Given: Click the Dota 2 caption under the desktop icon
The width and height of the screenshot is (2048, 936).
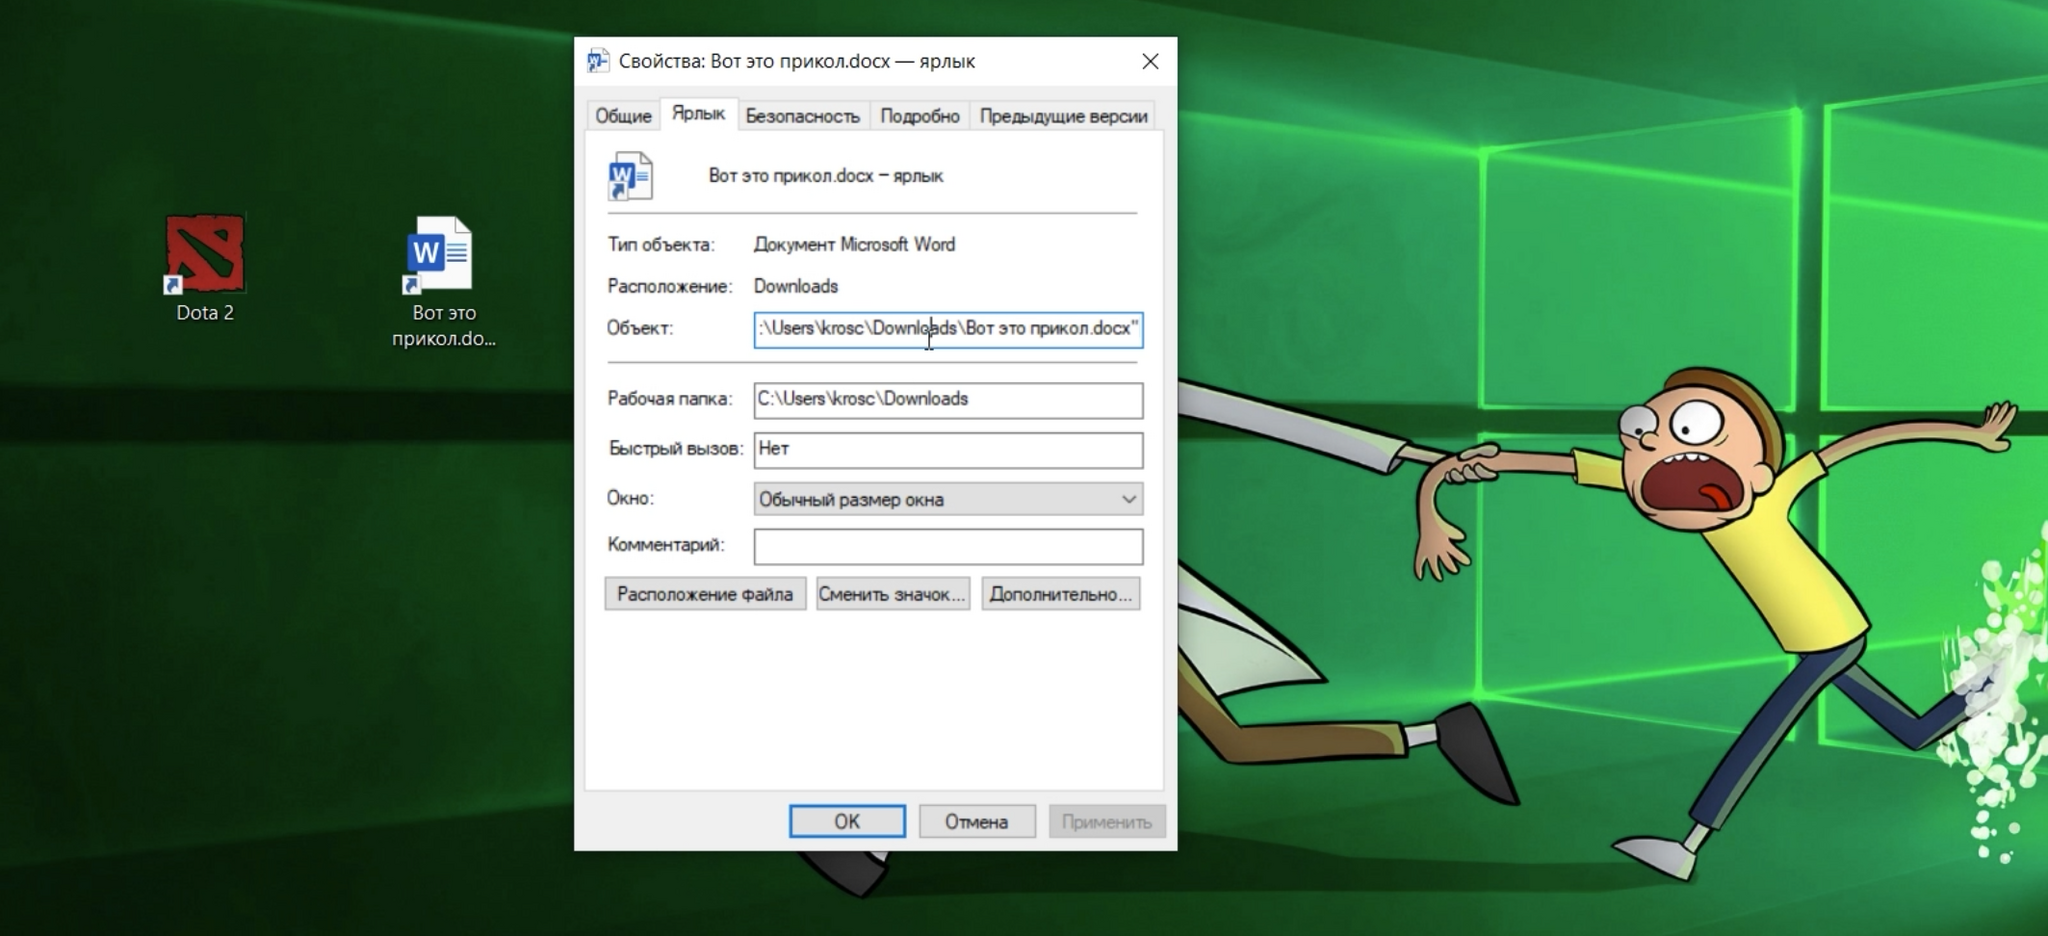Looking at the screenshot, I should (205, 313).
